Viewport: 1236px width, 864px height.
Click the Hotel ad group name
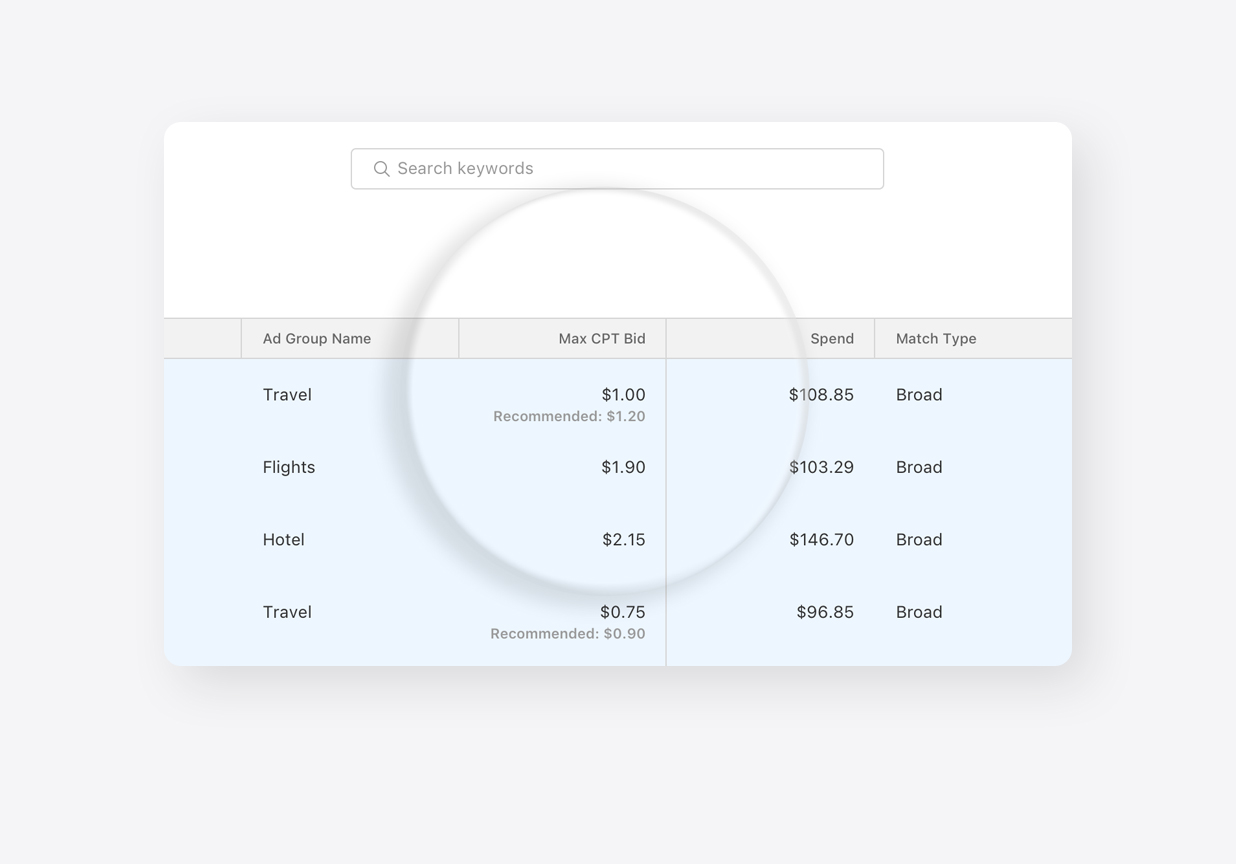(283, 539)
